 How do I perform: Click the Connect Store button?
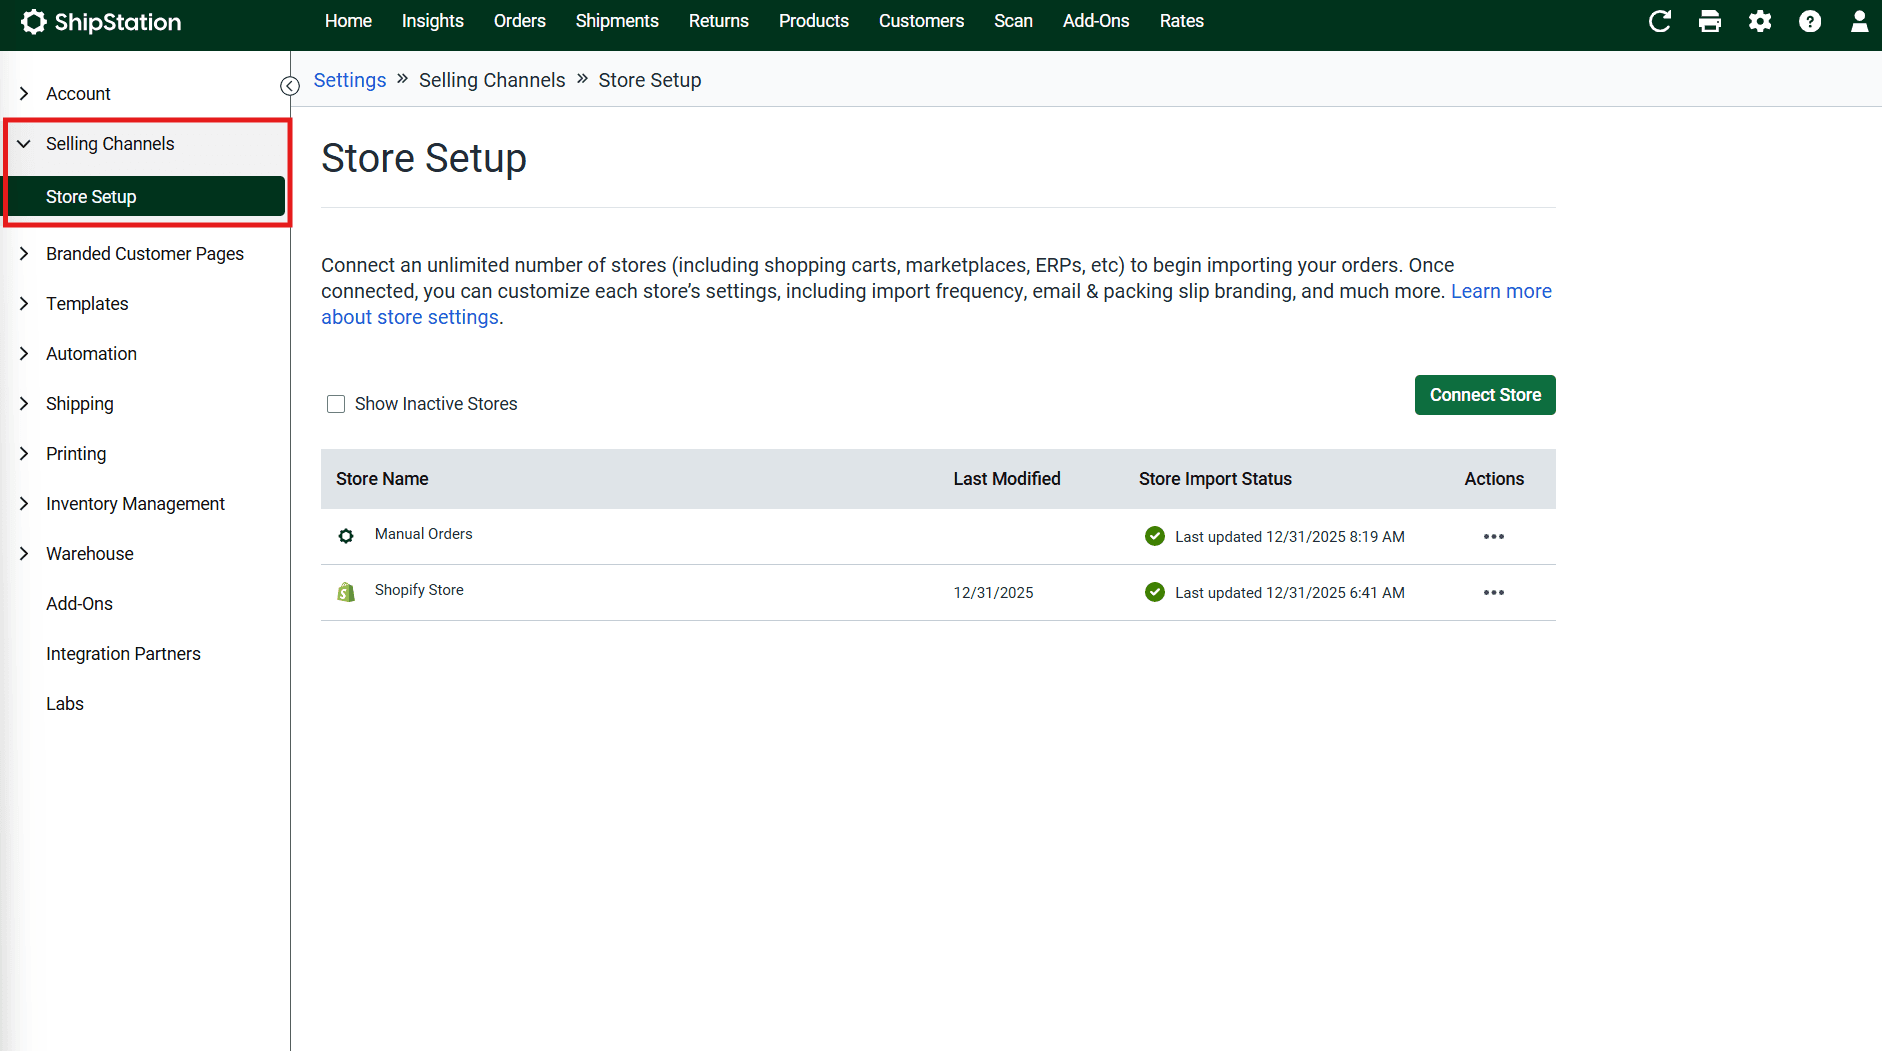click(1485, 395)
